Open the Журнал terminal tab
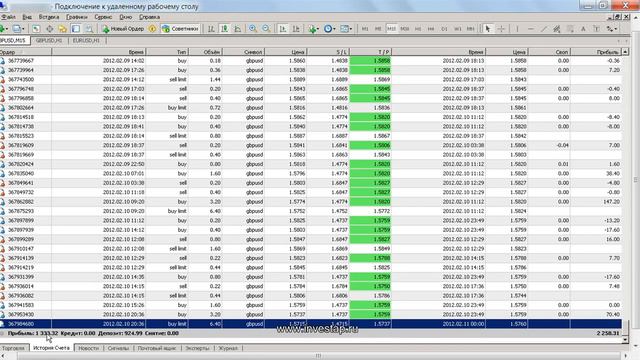 (228, 348)
